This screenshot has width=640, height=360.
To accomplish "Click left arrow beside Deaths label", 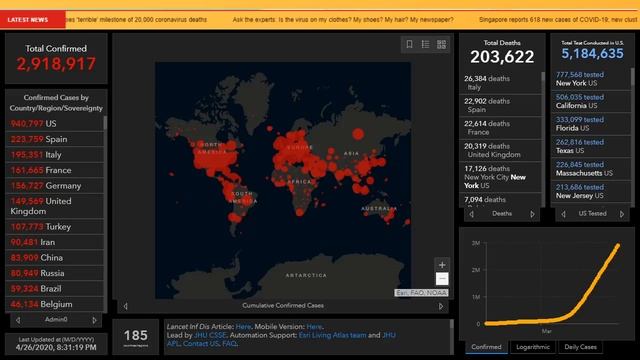I will coord(471,214).
